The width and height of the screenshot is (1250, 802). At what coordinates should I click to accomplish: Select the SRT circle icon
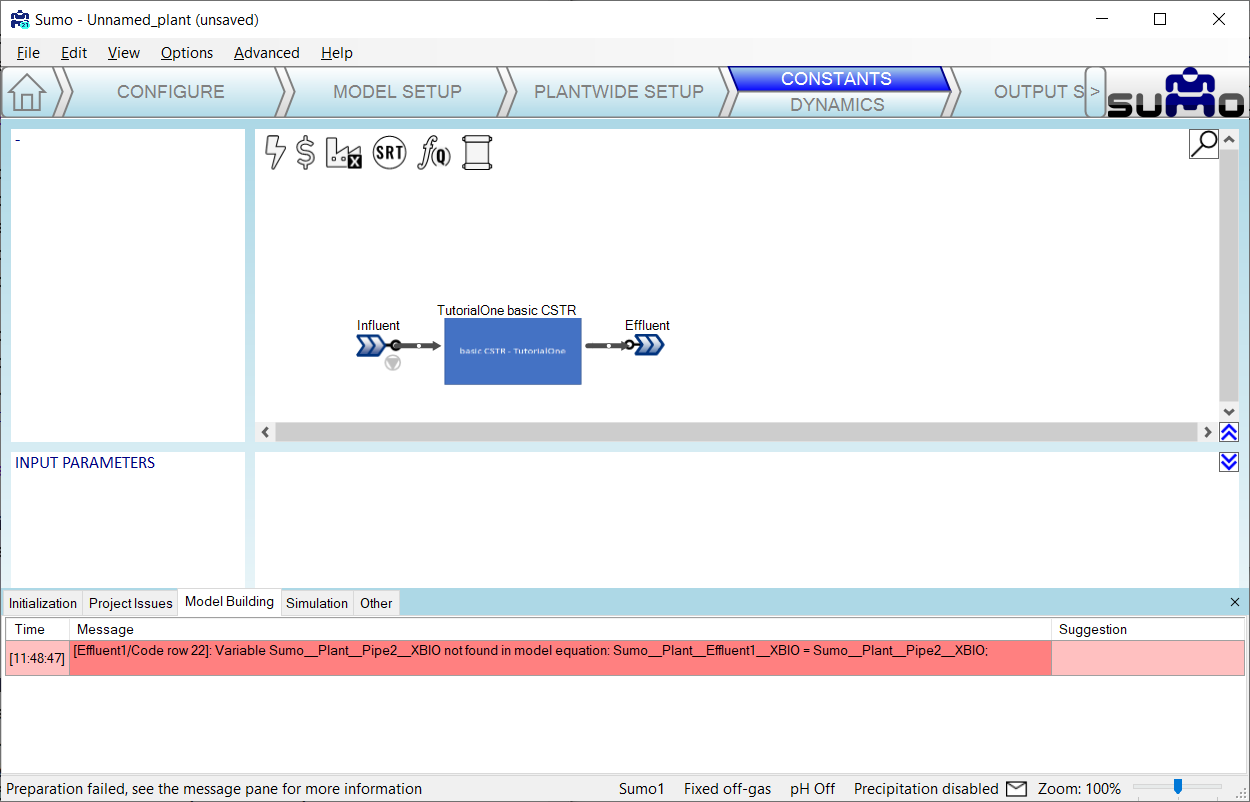[389, 152]
